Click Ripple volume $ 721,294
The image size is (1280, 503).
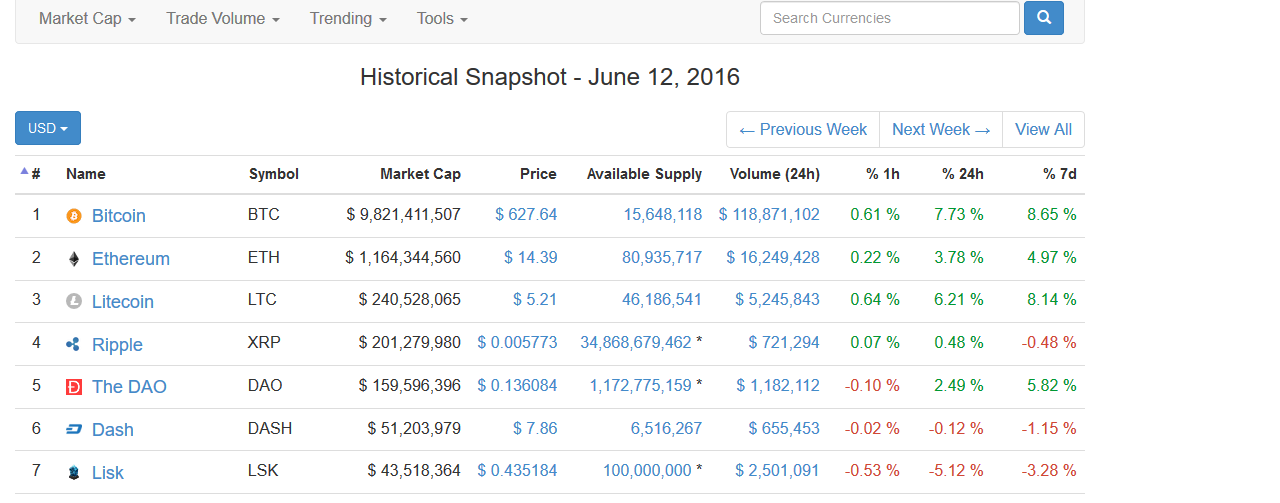[x=784, y=342]
